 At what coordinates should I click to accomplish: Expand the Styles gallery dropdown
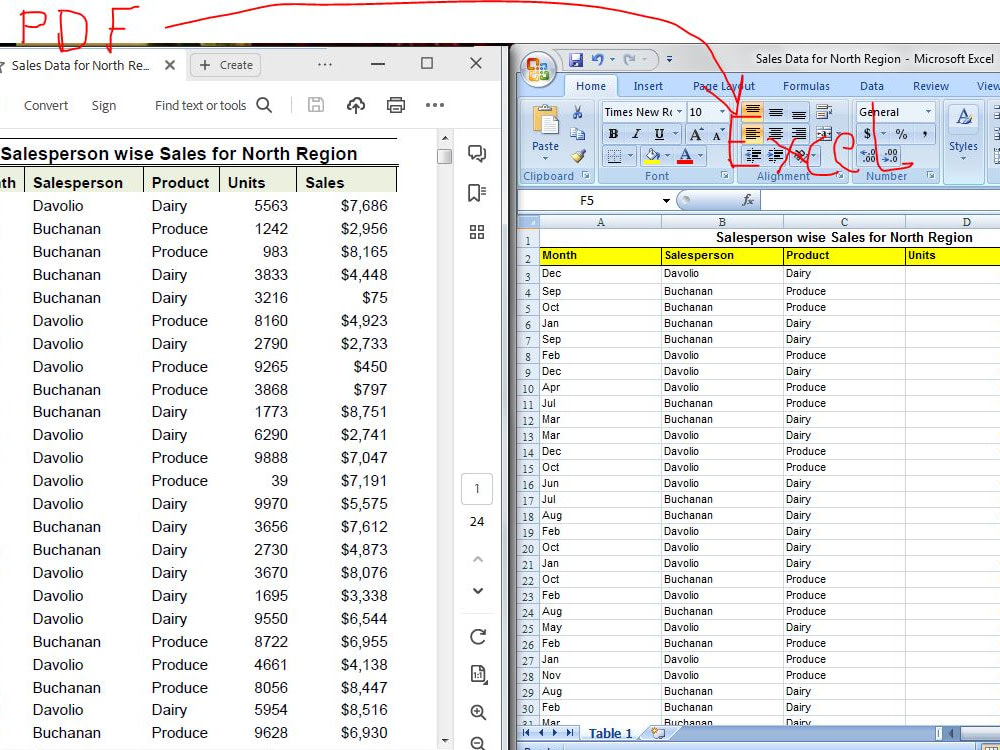[x=963, y=157]
